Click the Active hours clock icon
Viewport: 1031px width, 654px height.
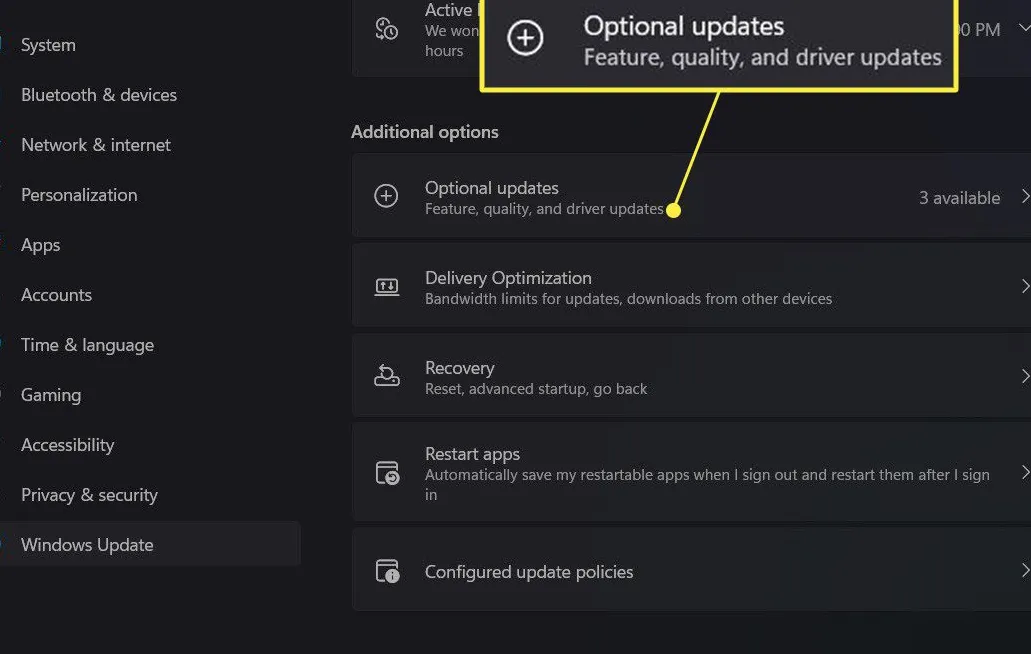click(388, 30)
